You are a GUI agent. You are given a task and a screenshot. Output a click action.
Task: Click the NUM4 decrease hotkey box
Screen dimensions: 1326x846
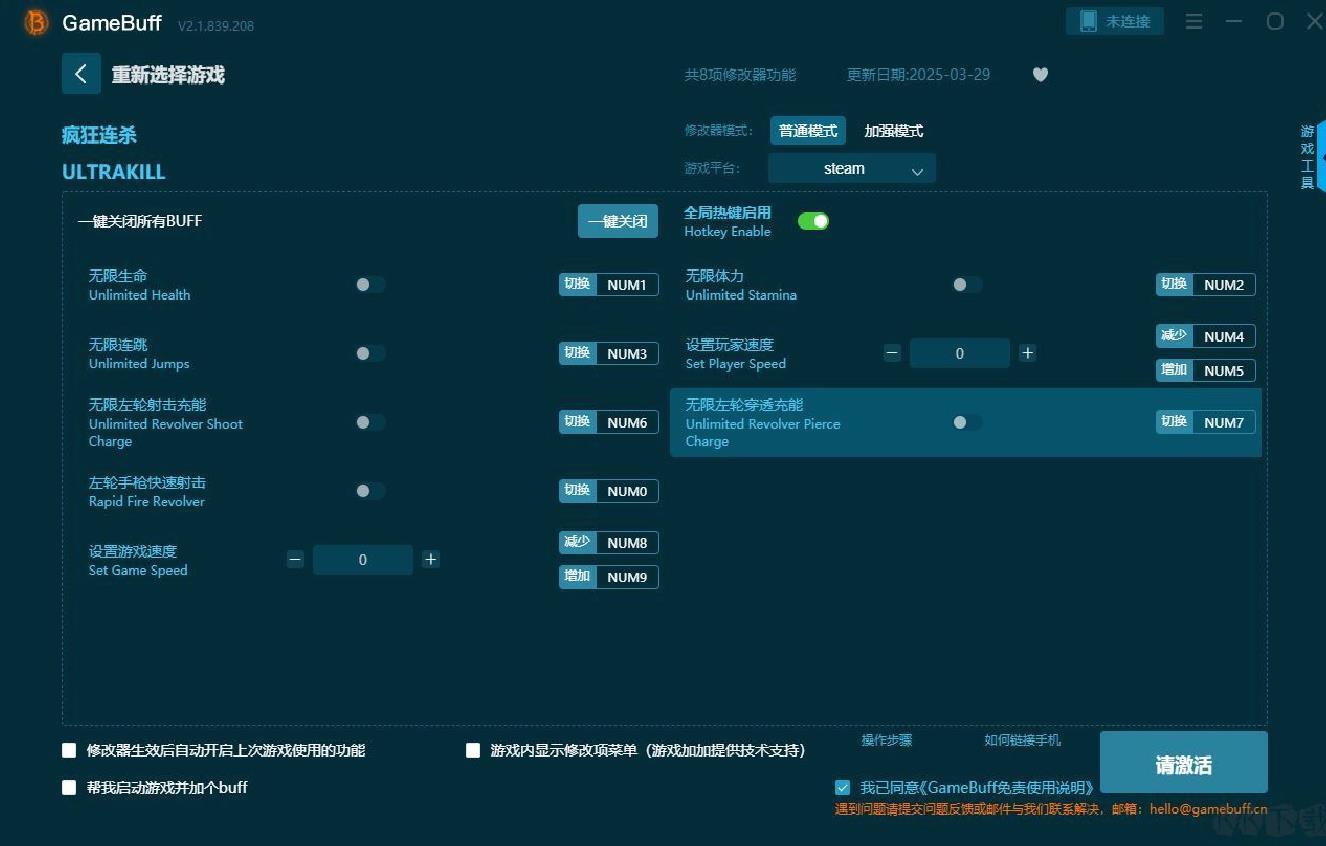(1224, 337)
